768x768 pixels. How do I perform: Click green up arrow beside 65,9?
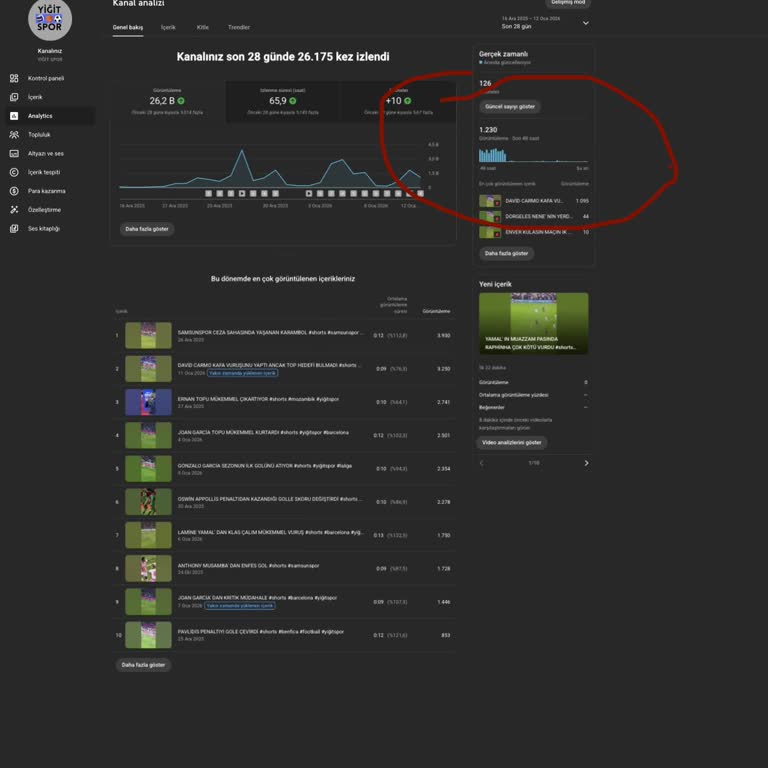click(x=293, y=101)
